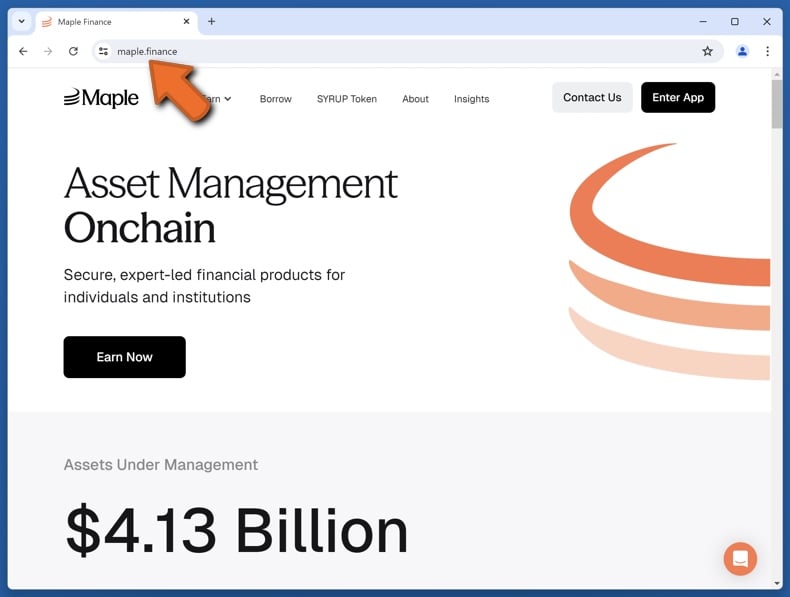Expand the Earn menu chevron
The image size is (790, 597).
(228, 99)
